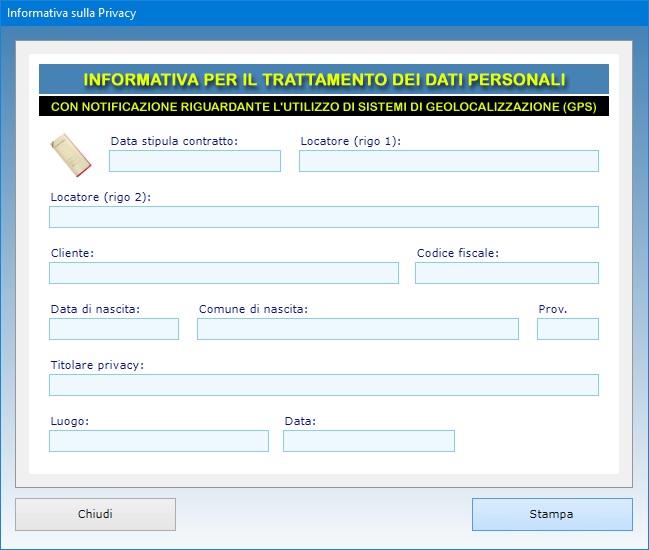Screen dimensions: 649x550
Task: Click the 'Data:' label near the bottom
Action: tap(300, 421)
